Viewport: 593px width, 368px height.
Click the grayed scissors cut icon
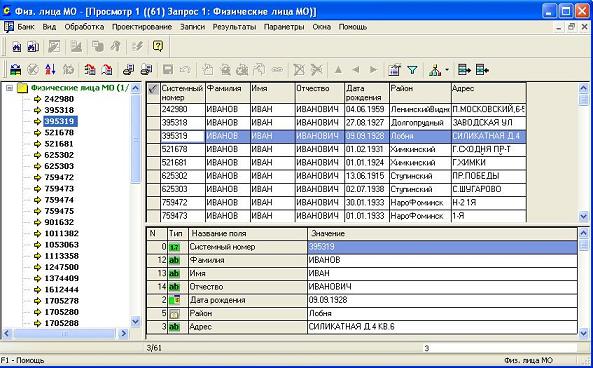[317, 70]
